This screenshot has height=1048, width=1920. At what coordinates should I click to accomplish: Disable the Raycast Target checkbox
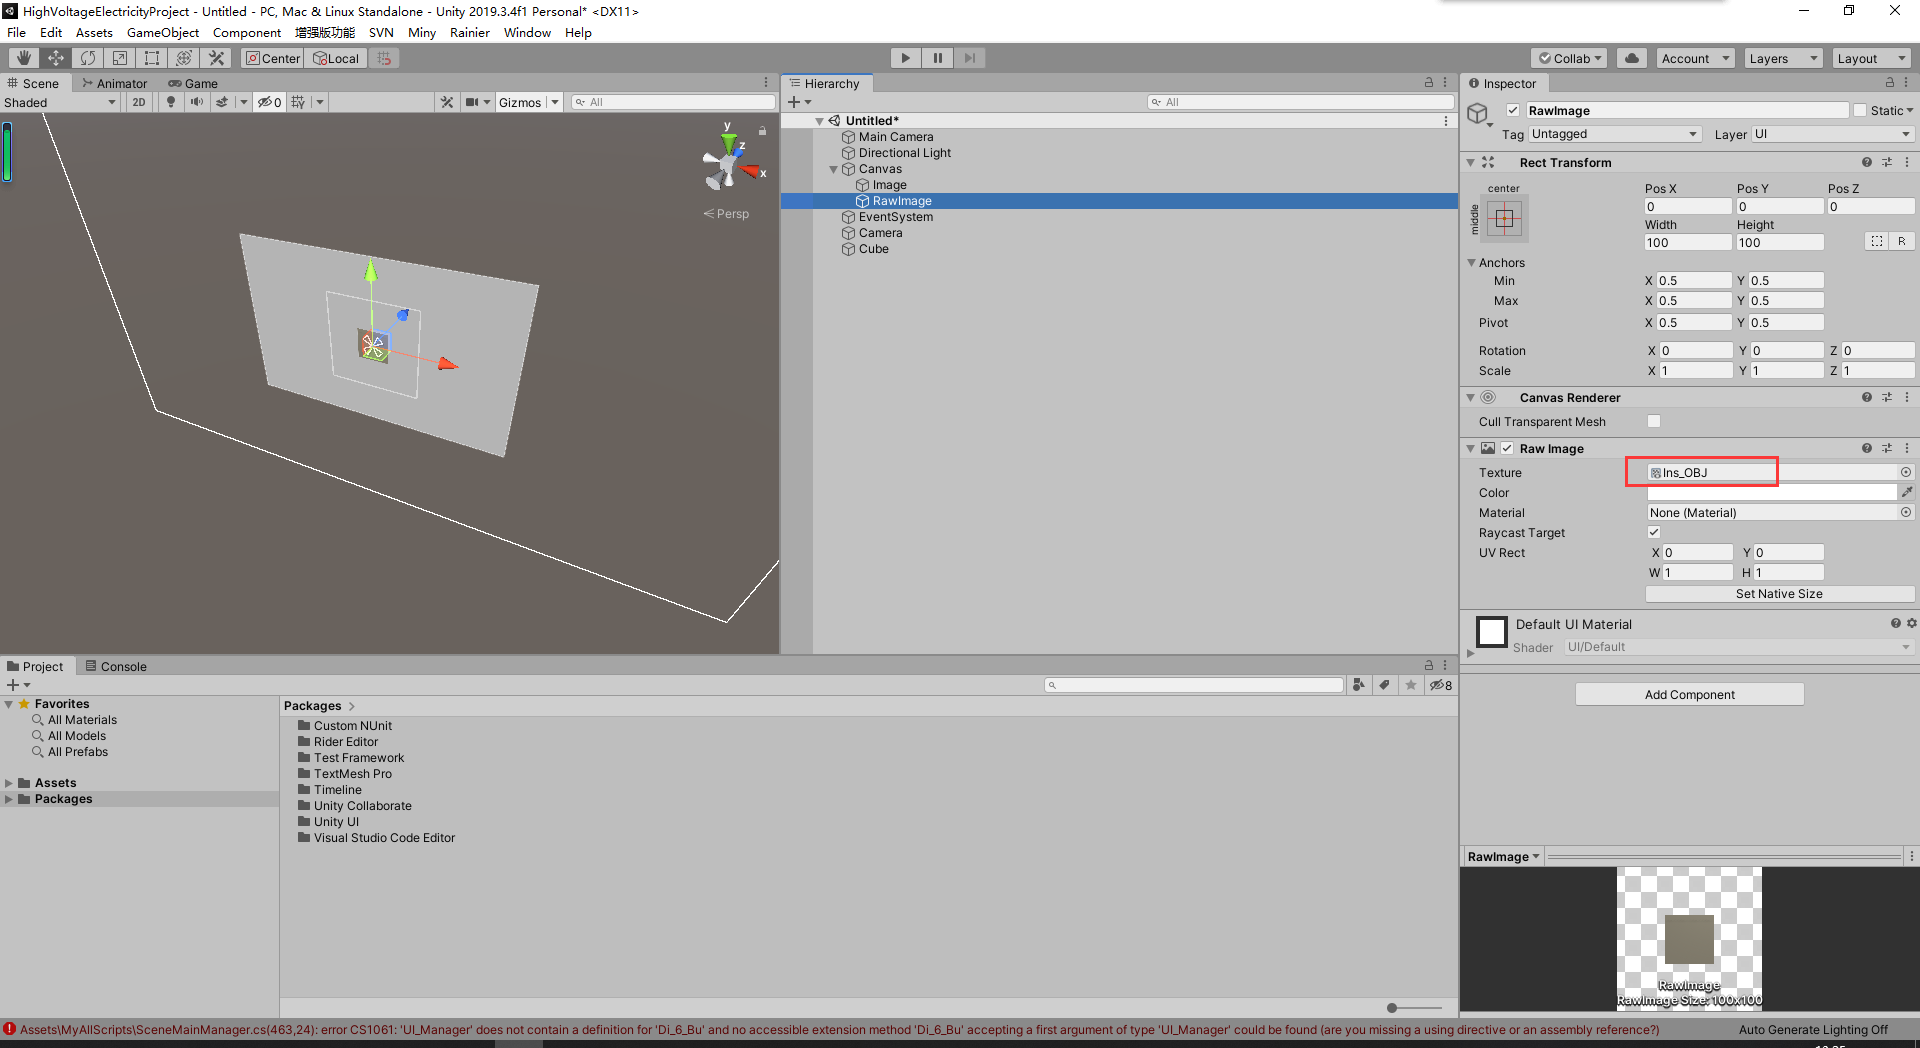(1654, 532)
